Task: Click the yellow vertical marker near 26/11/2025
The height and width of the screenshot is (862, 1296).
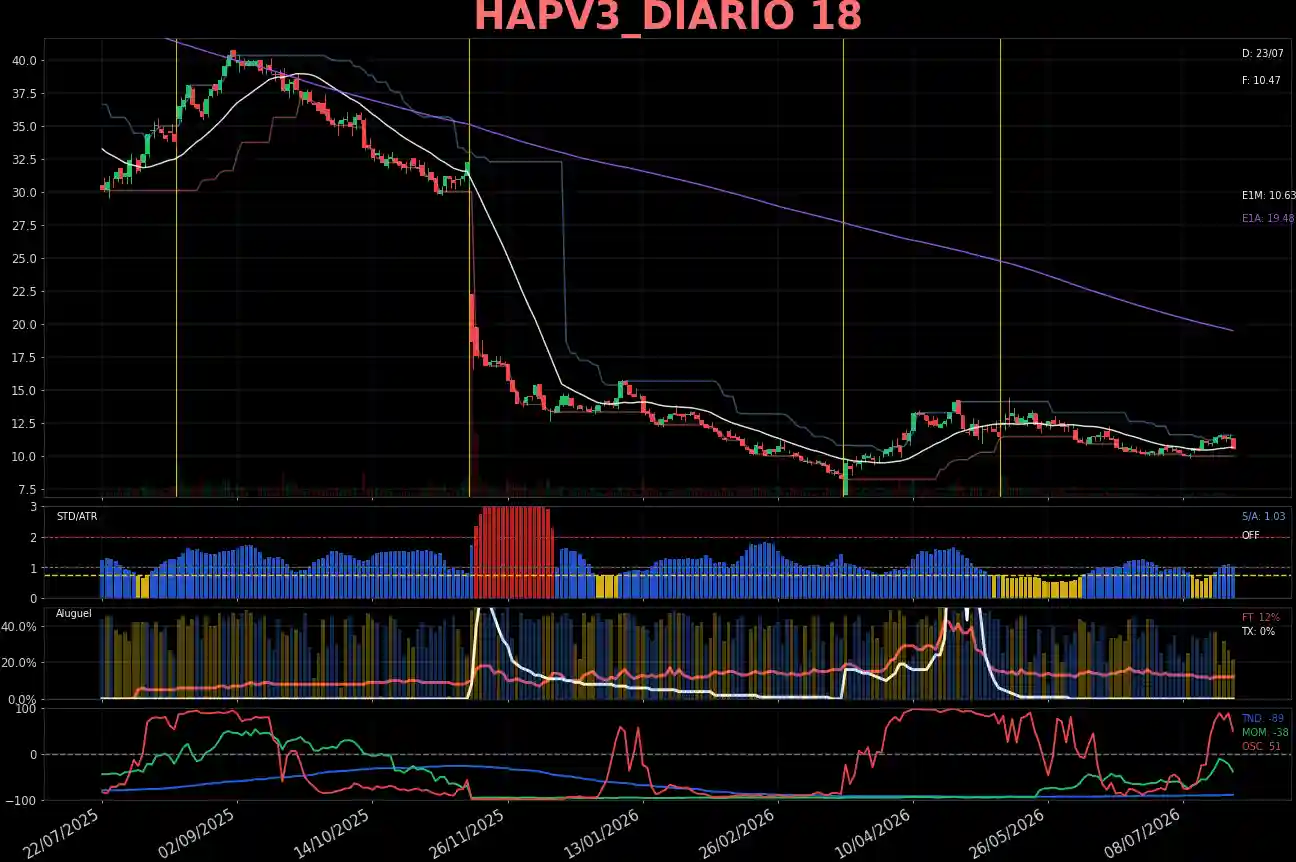Action: click(469, 267)
